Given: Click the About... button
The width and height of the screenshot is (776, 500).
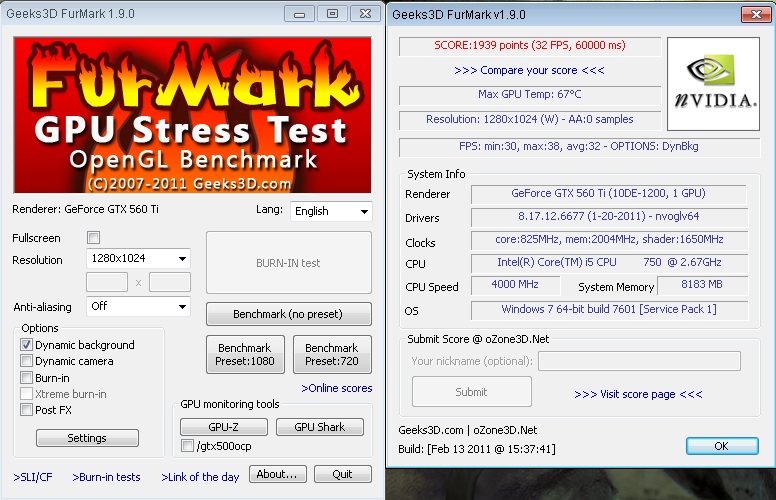Looking at the screenshot, I should [278, 474].
